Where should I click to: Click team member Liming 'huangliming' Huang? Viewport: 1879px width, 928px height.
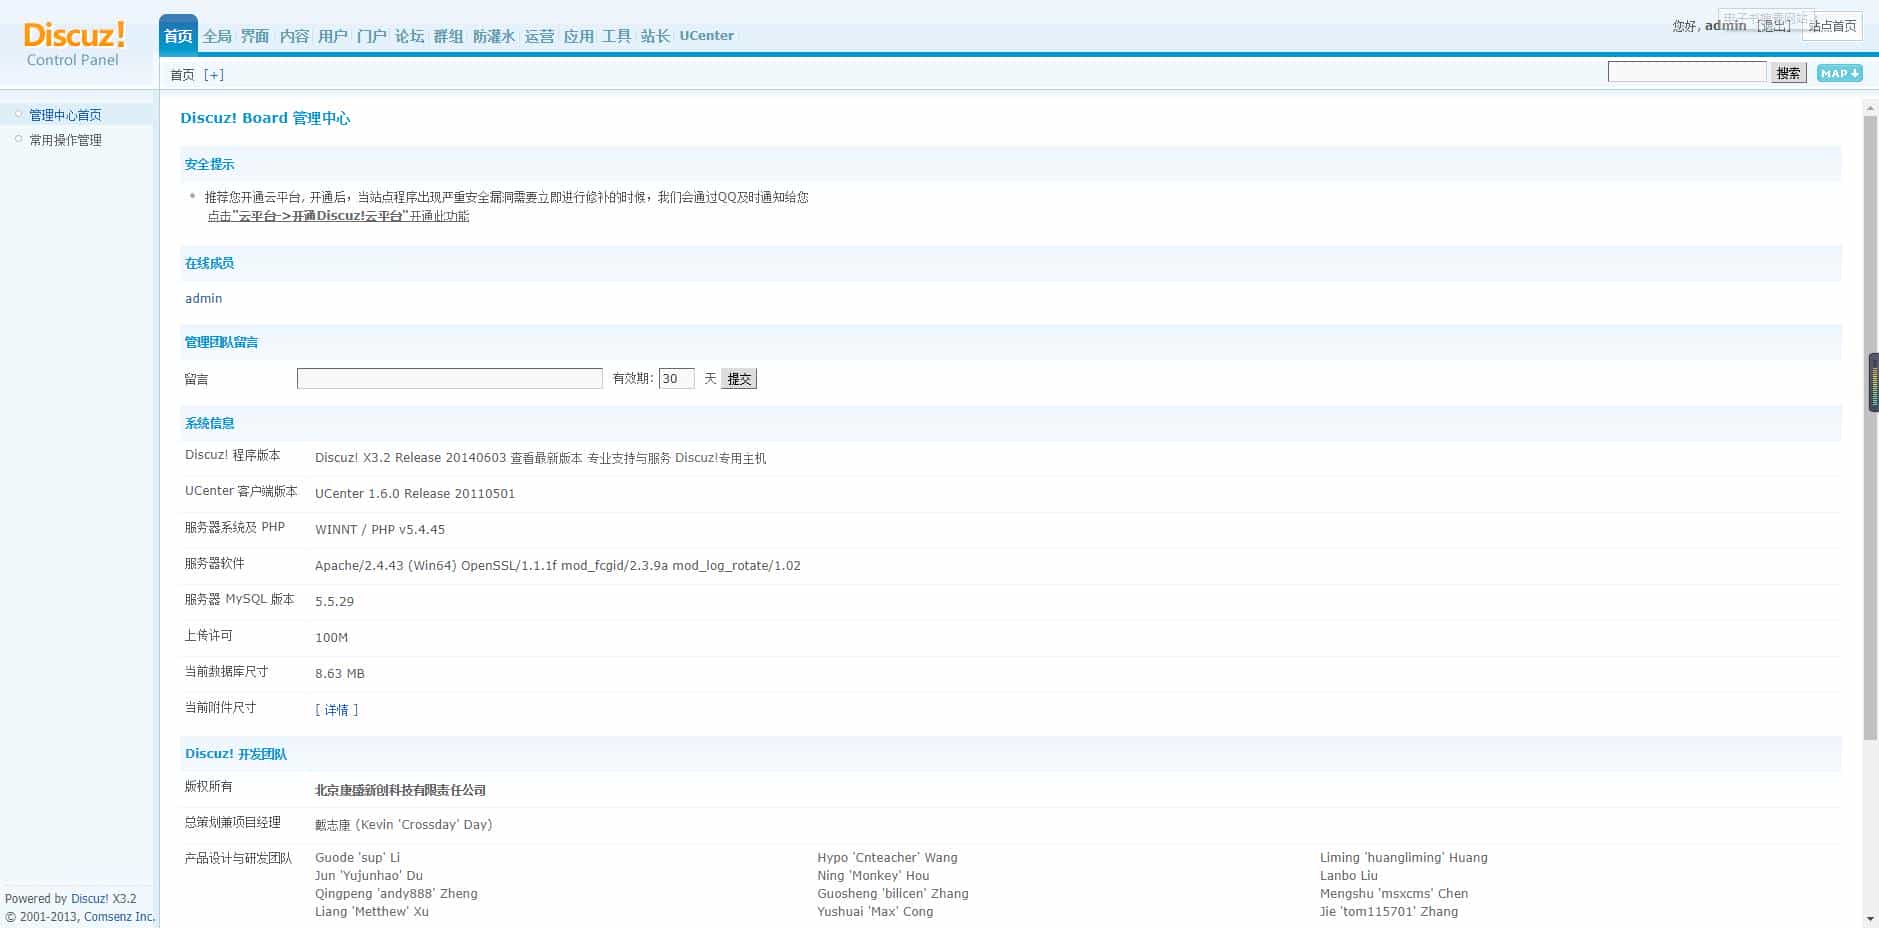pyautogui.click(x=1404, y=858)
